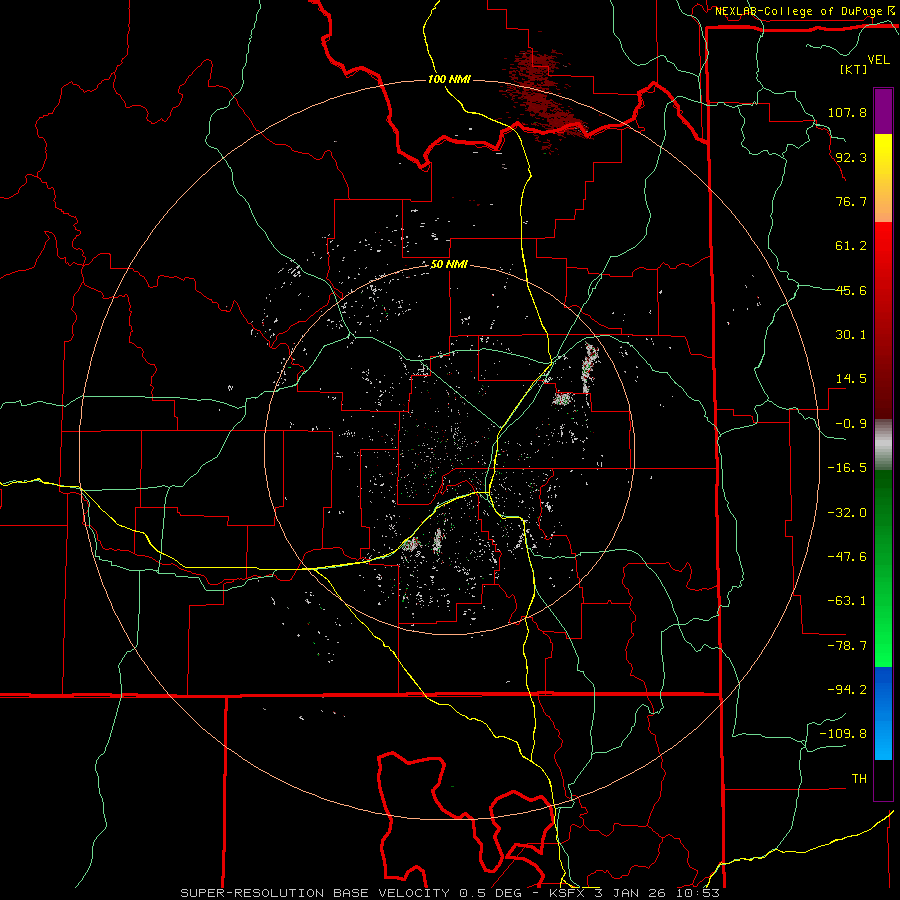Click the -109.8 legend value
This screenshot has height=900, width=900.
tap(843, 734)
